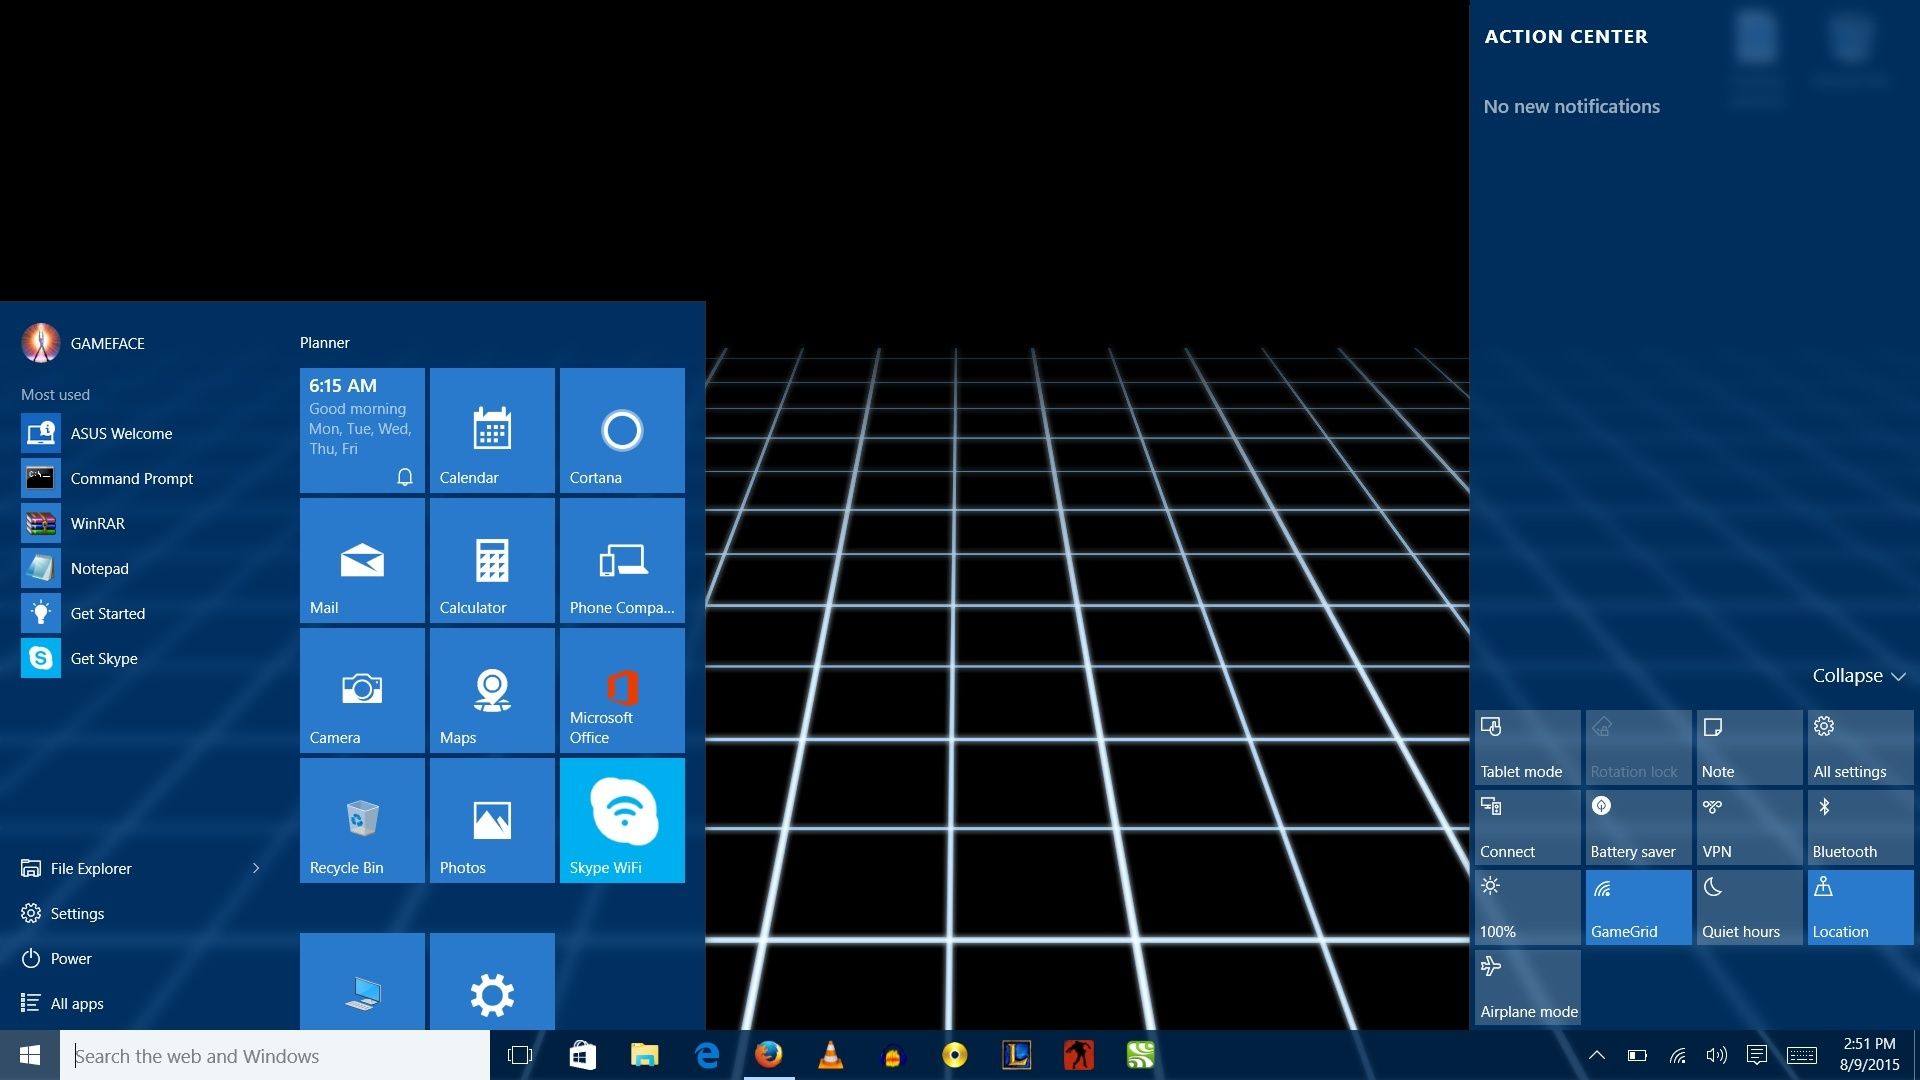Toggle Tablet mode quick action
Image resolution: width=1920 pixels, height=1080 pixels.
point(1527,747)
